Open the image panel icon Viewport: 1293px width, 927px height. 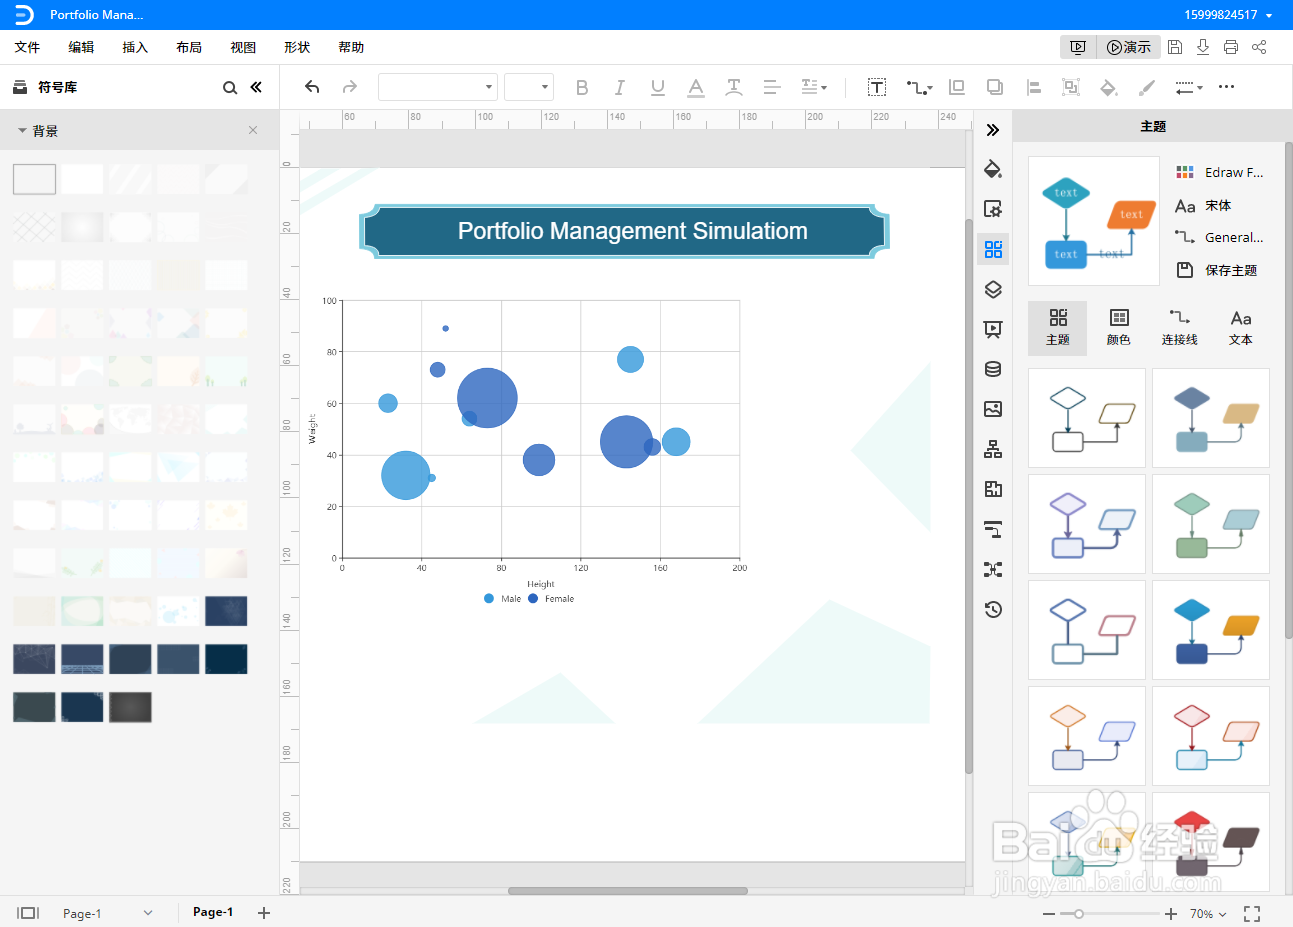click(x=993, y=409)
